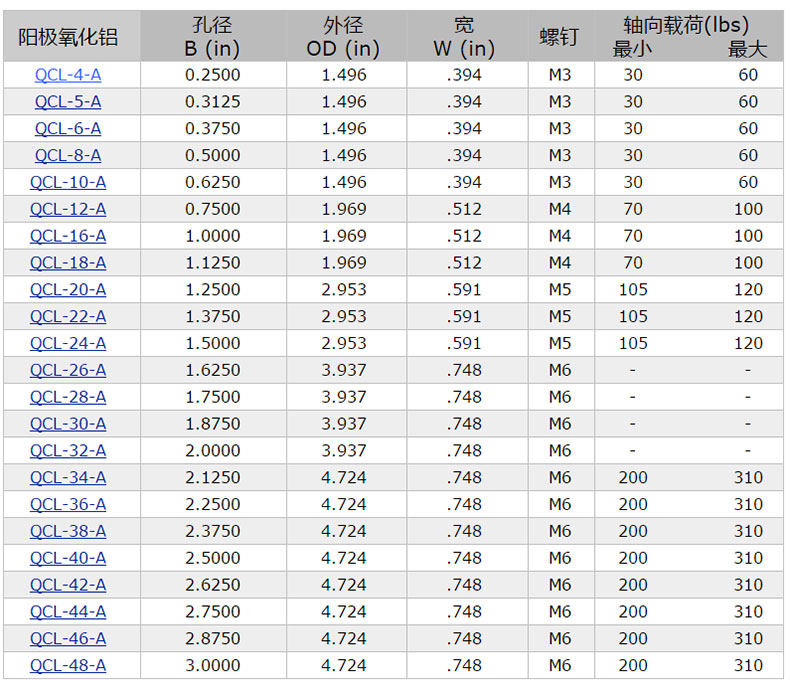Open the QCL-26-A product link

coord(68,370)
